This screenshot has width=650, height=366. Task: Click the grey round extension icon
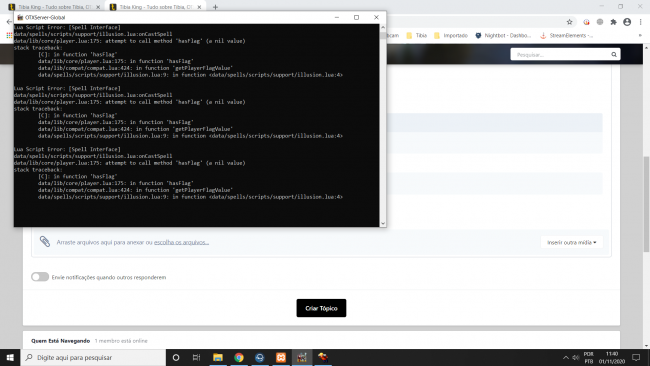(600, 22)
